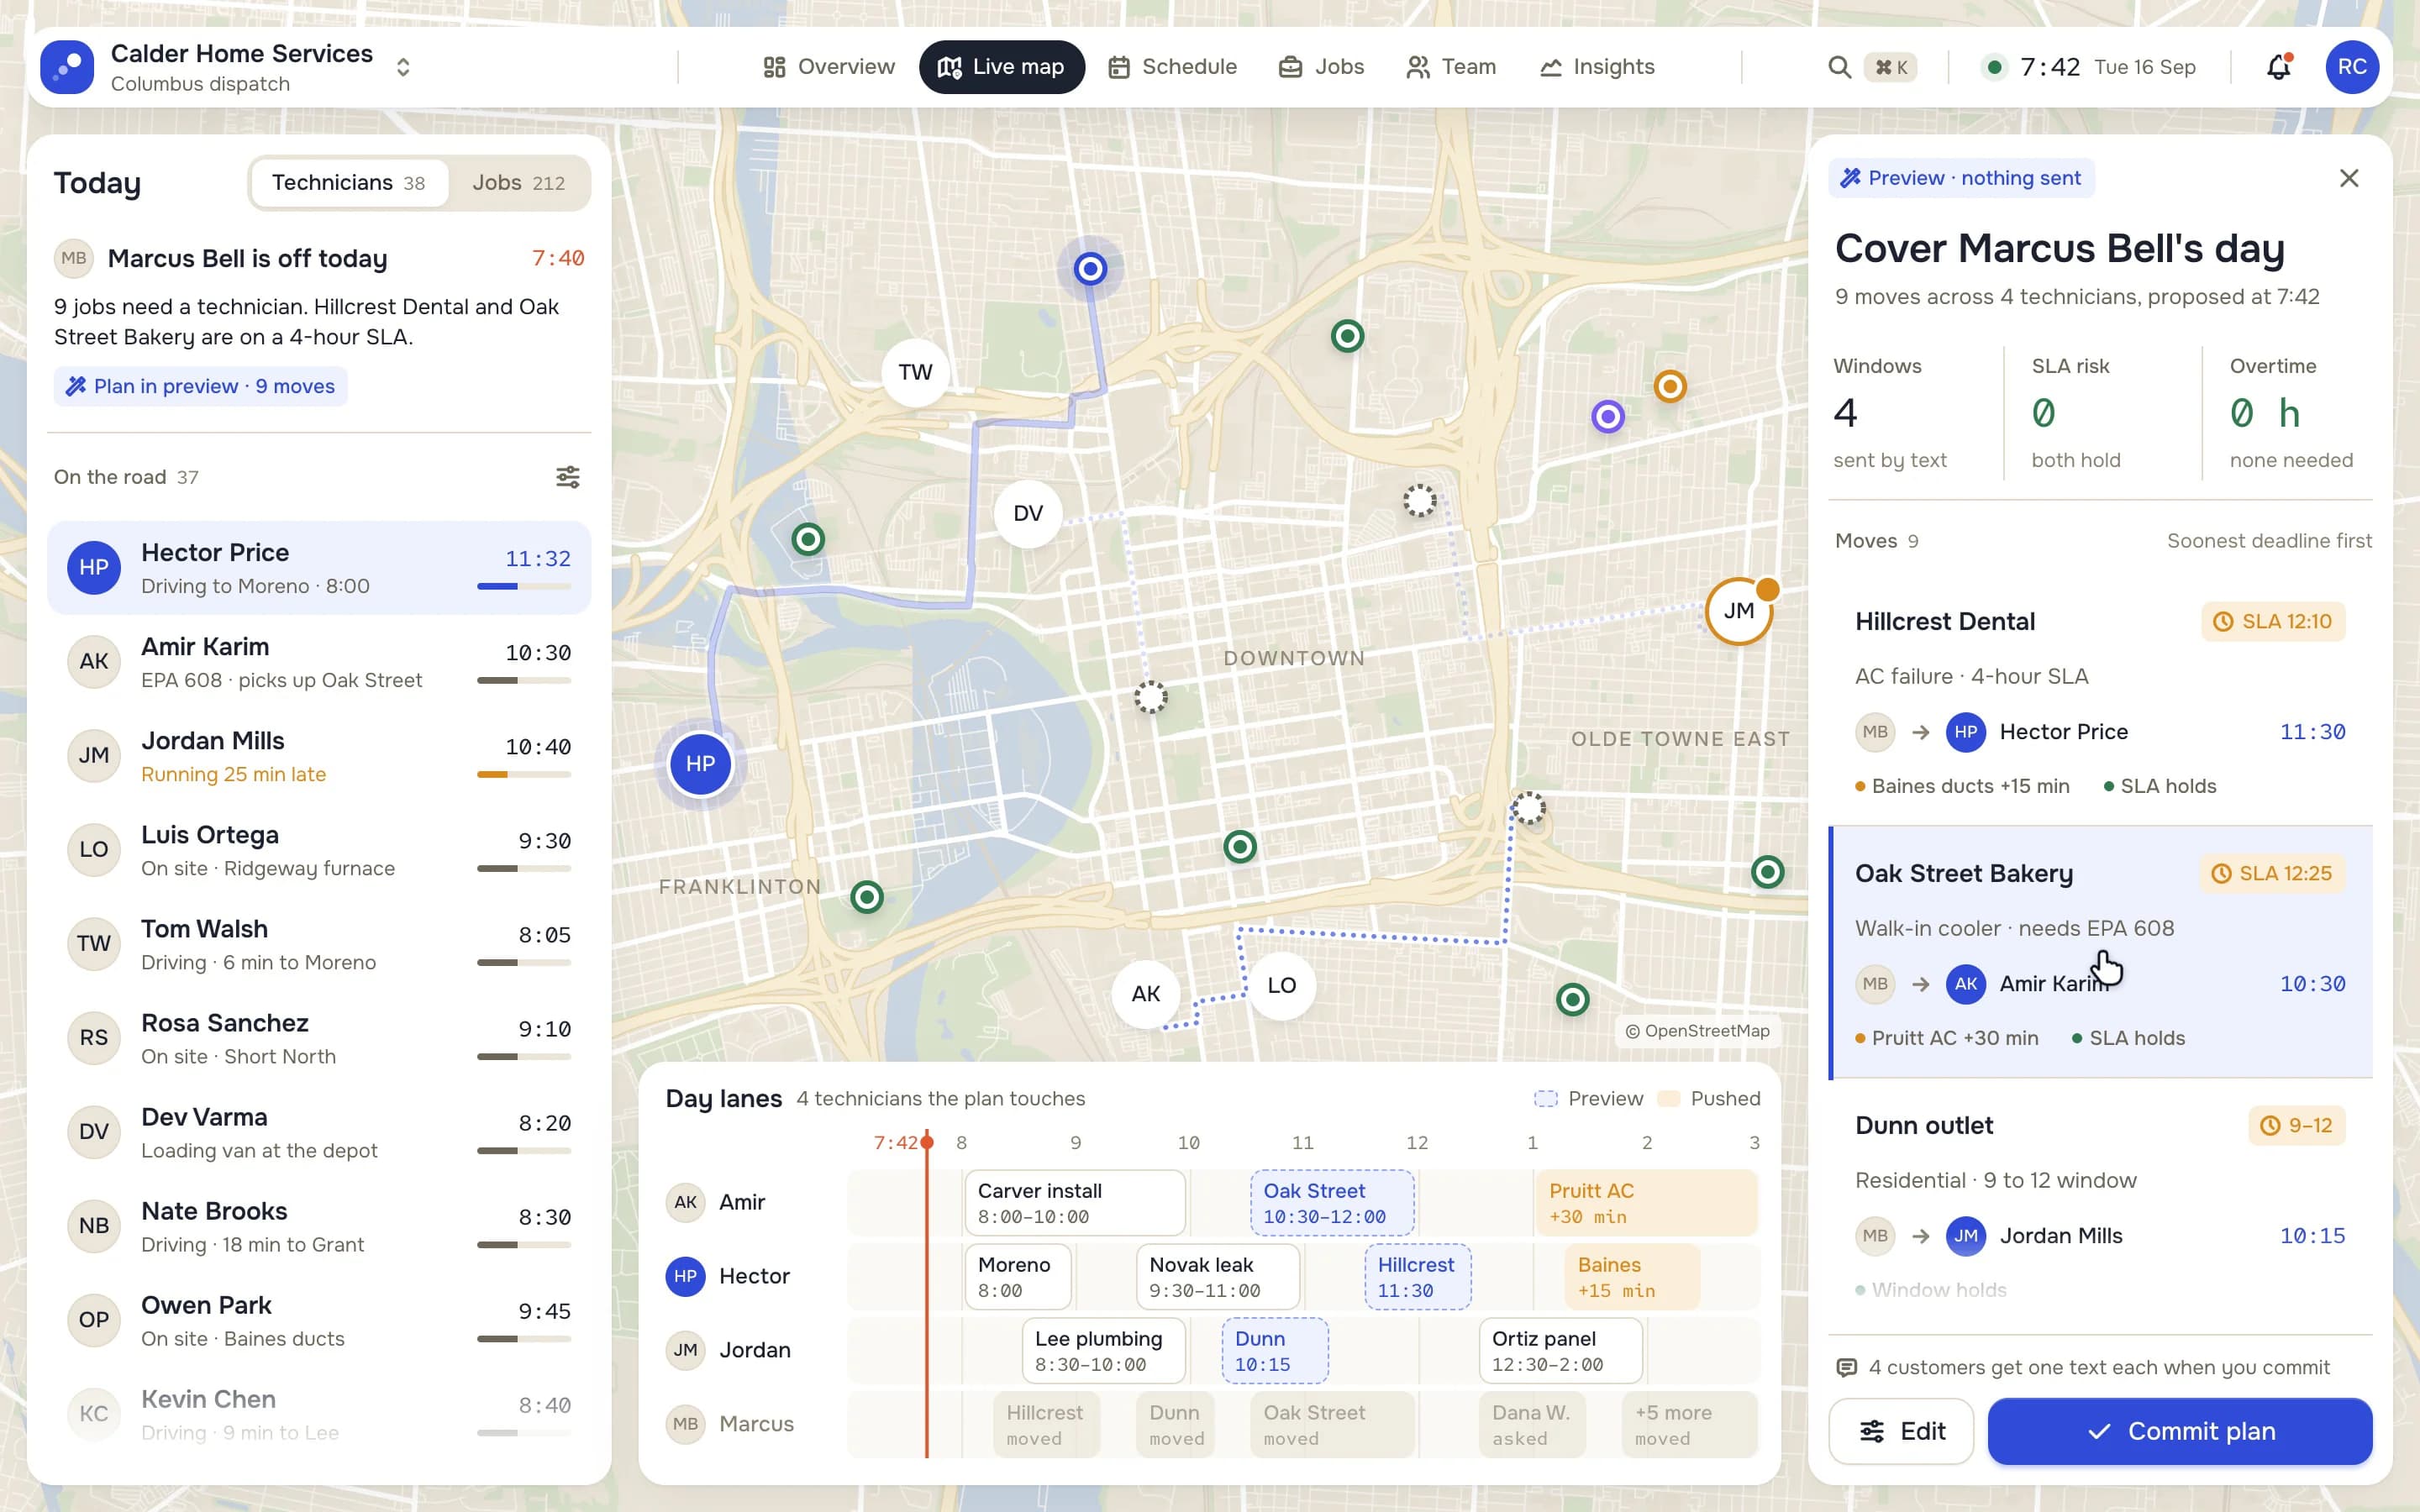Select the Hector Price technician row
The width and height of the screenshot is (2420, 1512).
319,568
